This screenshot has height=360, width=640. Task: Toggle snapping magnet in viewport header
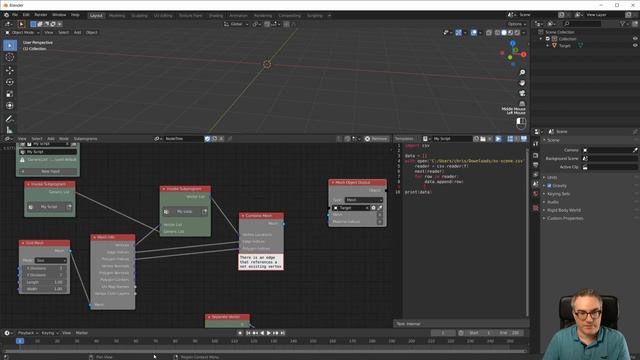267,24
